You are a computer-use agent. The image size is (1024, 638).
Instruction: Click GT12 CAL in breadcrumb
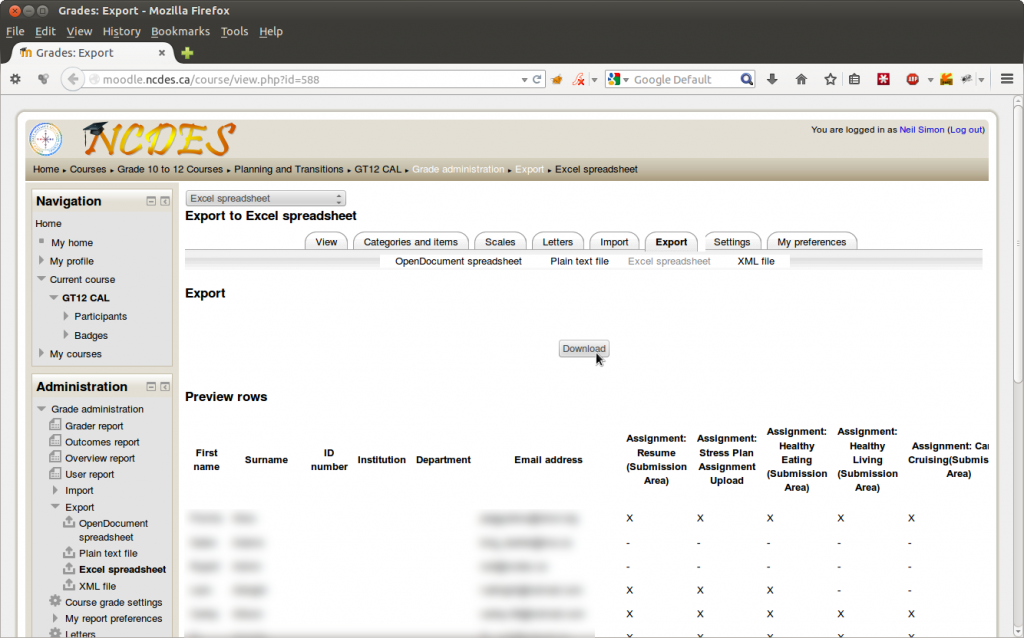point(377,169)
